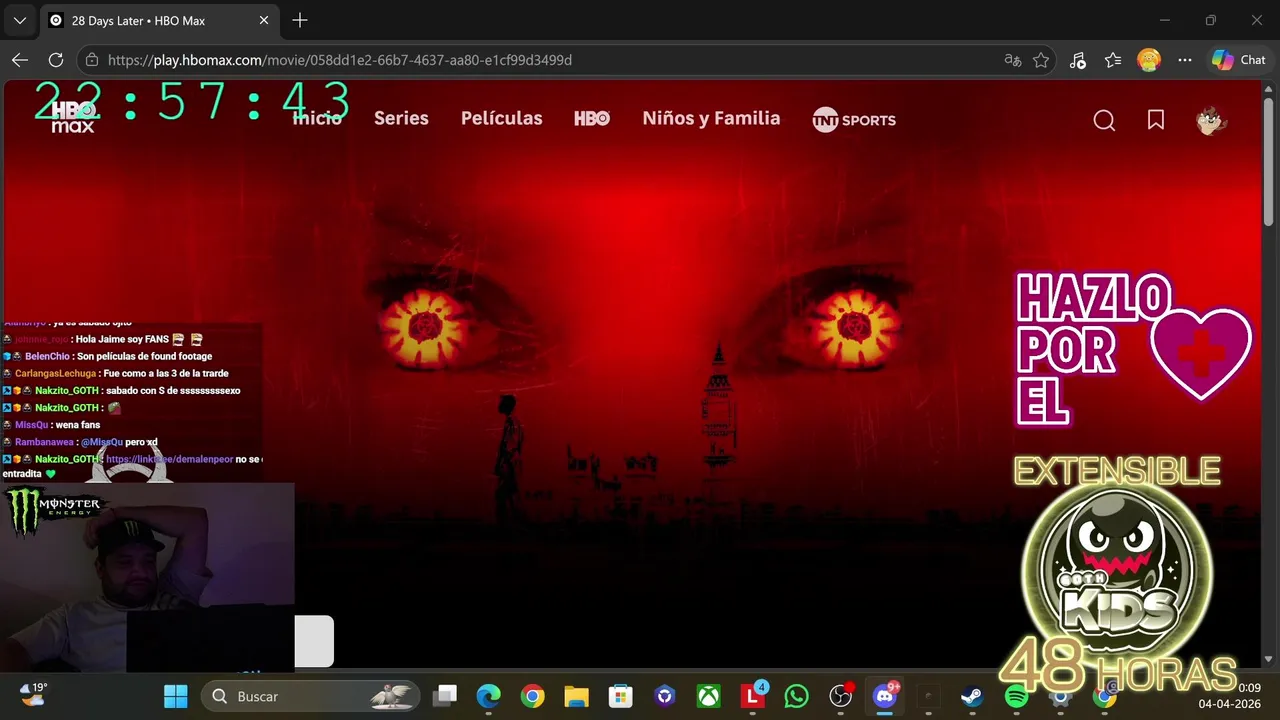The image size is (1280, 720).
Task: Click the translate page icon in address bar
Action: click(x=1013, y=60)
